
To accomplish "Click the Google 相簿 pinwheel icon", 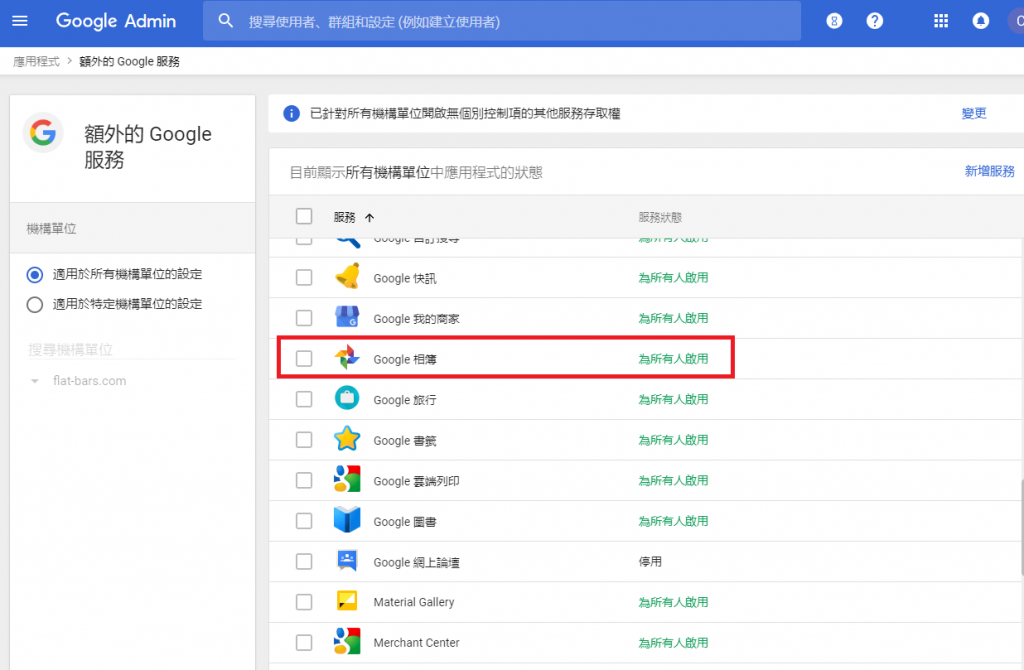I will tap(347, 358).
